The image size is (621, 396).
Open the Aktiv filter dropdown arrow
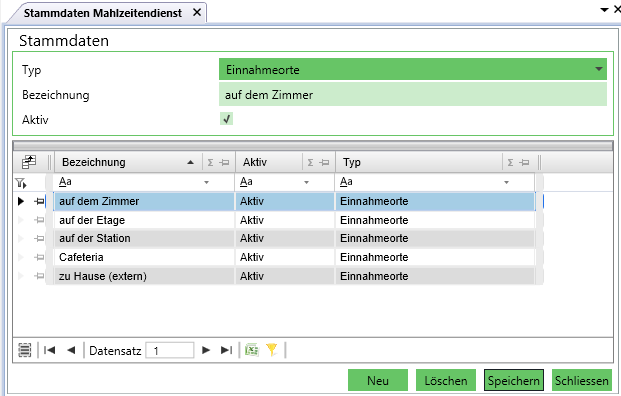tap(307, 183)
